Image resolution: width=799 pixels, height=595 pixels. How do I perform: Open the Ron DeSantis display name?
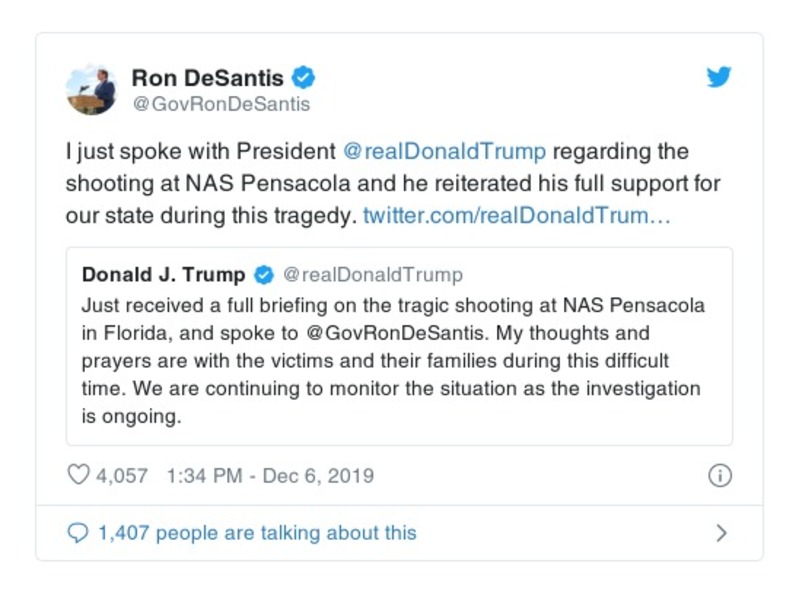coord(207,77)
